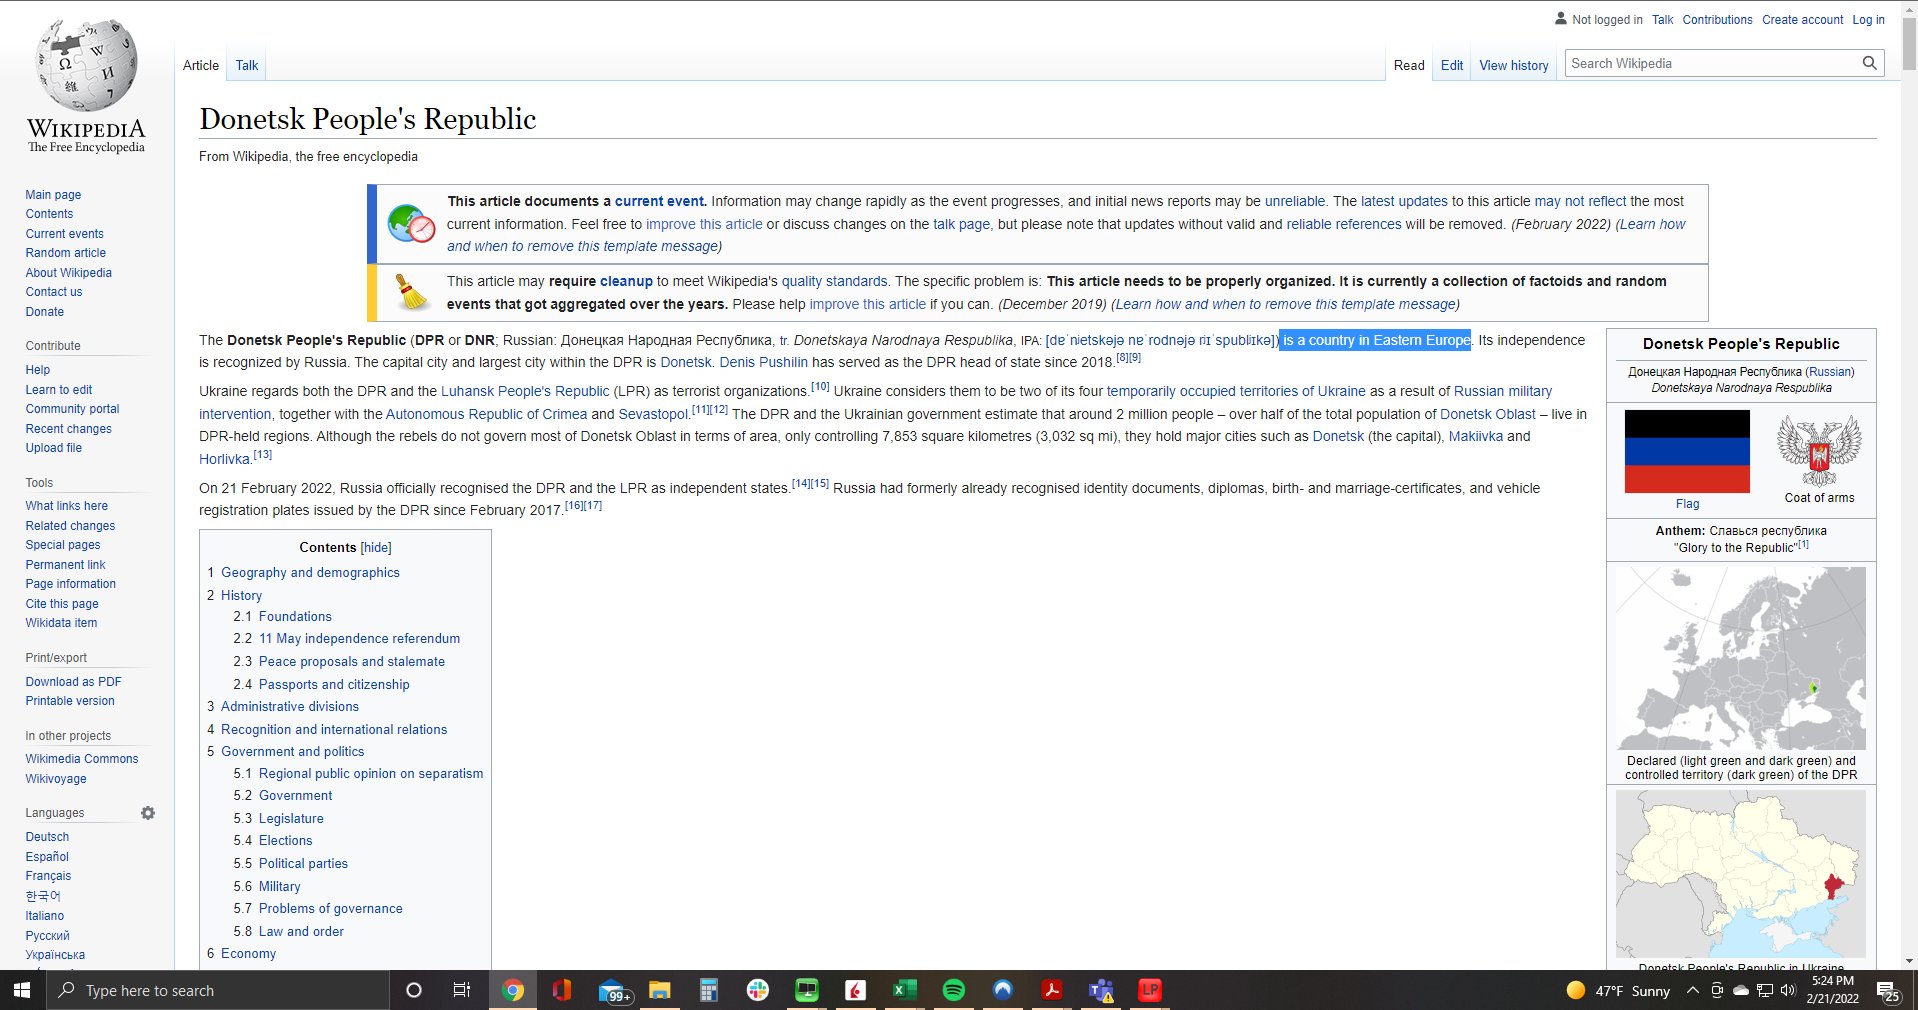This screenshot has height=1010, width=1918.
Task: Click Log in link
Action: point(1868,19)
